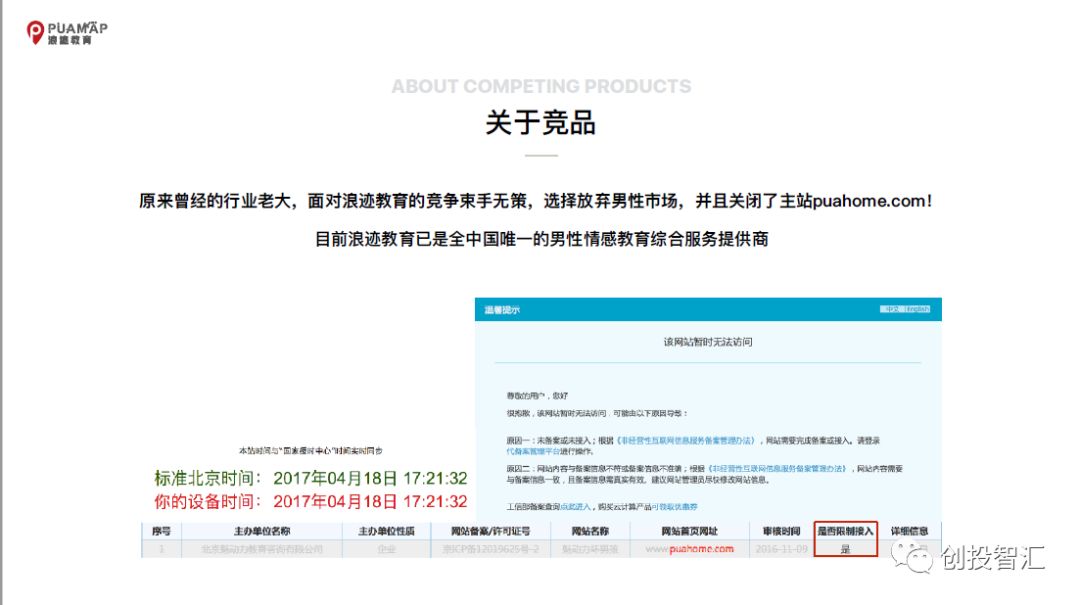
Task: Click the www.puahome.com address in the table
Action: click(689, 549)
